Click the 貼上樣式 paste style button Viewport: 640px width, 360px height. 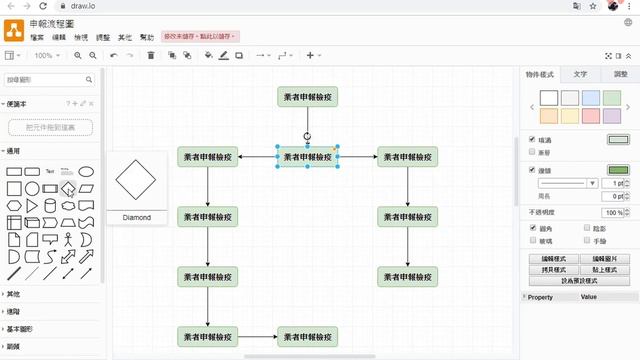pos(605,270)
